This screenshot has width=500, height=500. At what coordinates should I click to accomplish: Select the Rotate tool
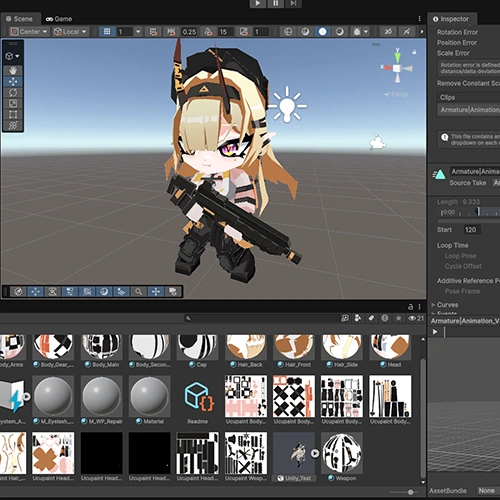tap(13, 93)
